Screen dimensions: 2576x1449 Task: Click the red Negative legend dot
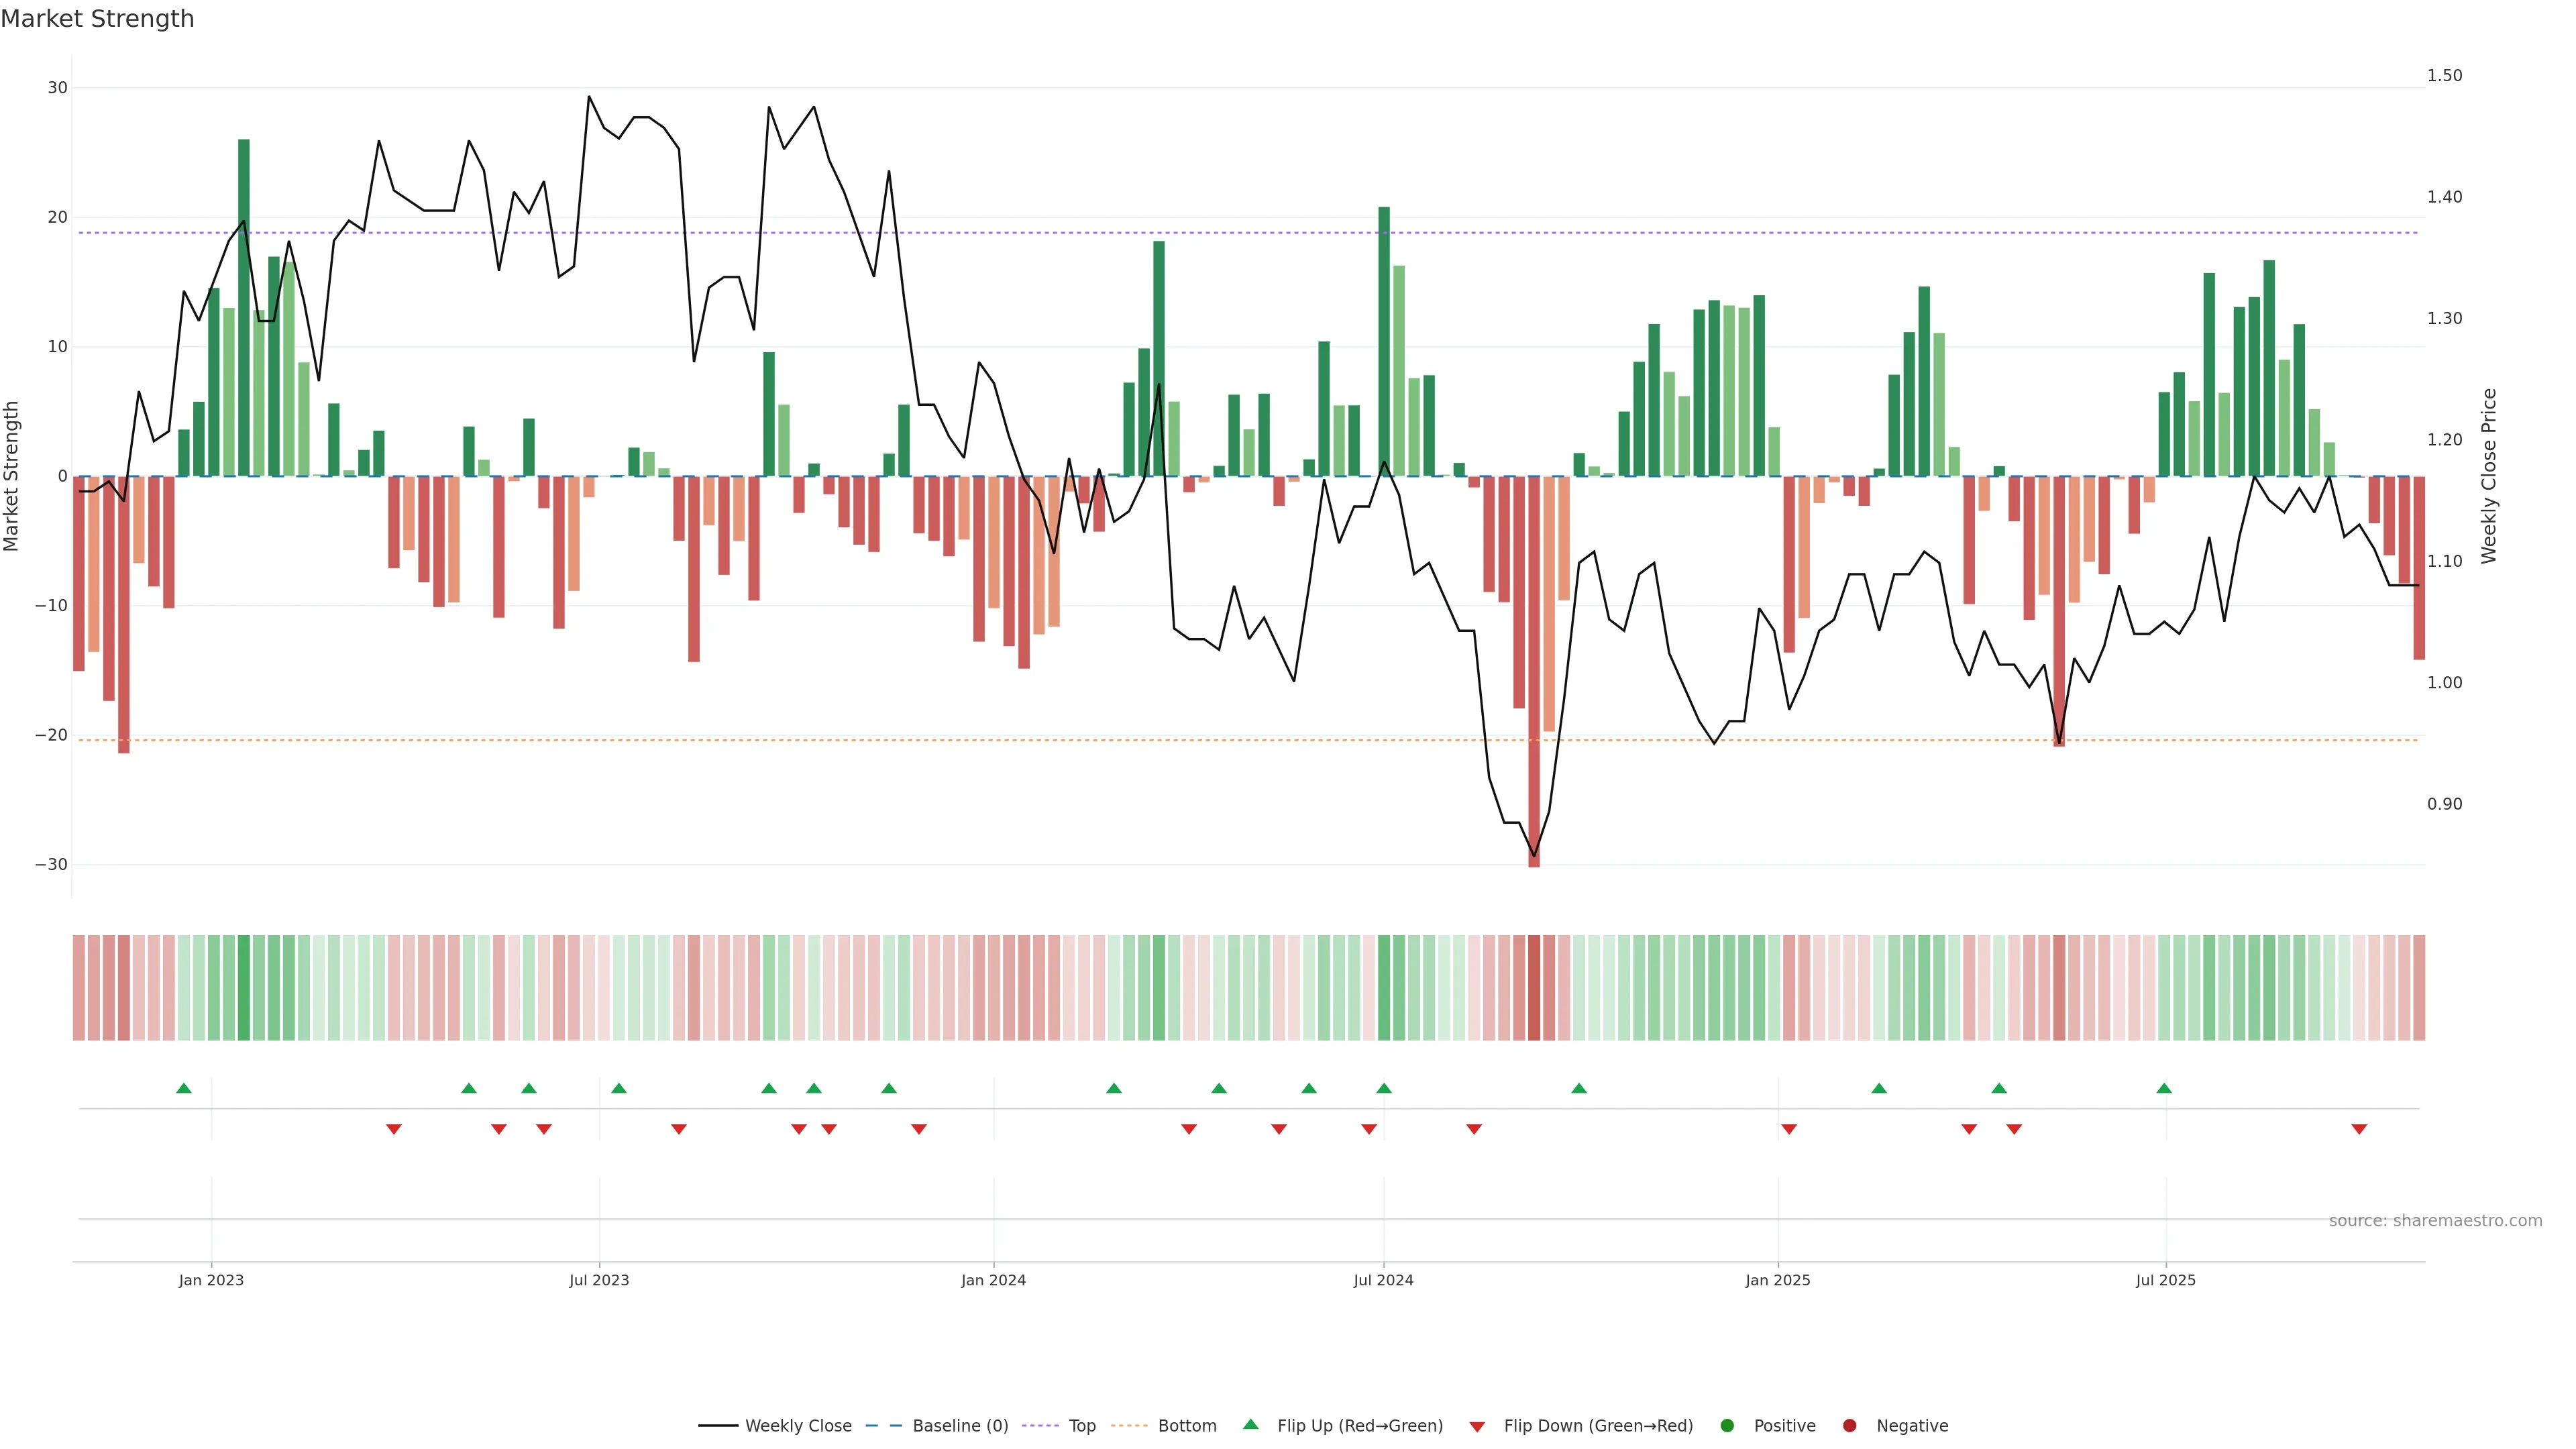[1849, 1426]
